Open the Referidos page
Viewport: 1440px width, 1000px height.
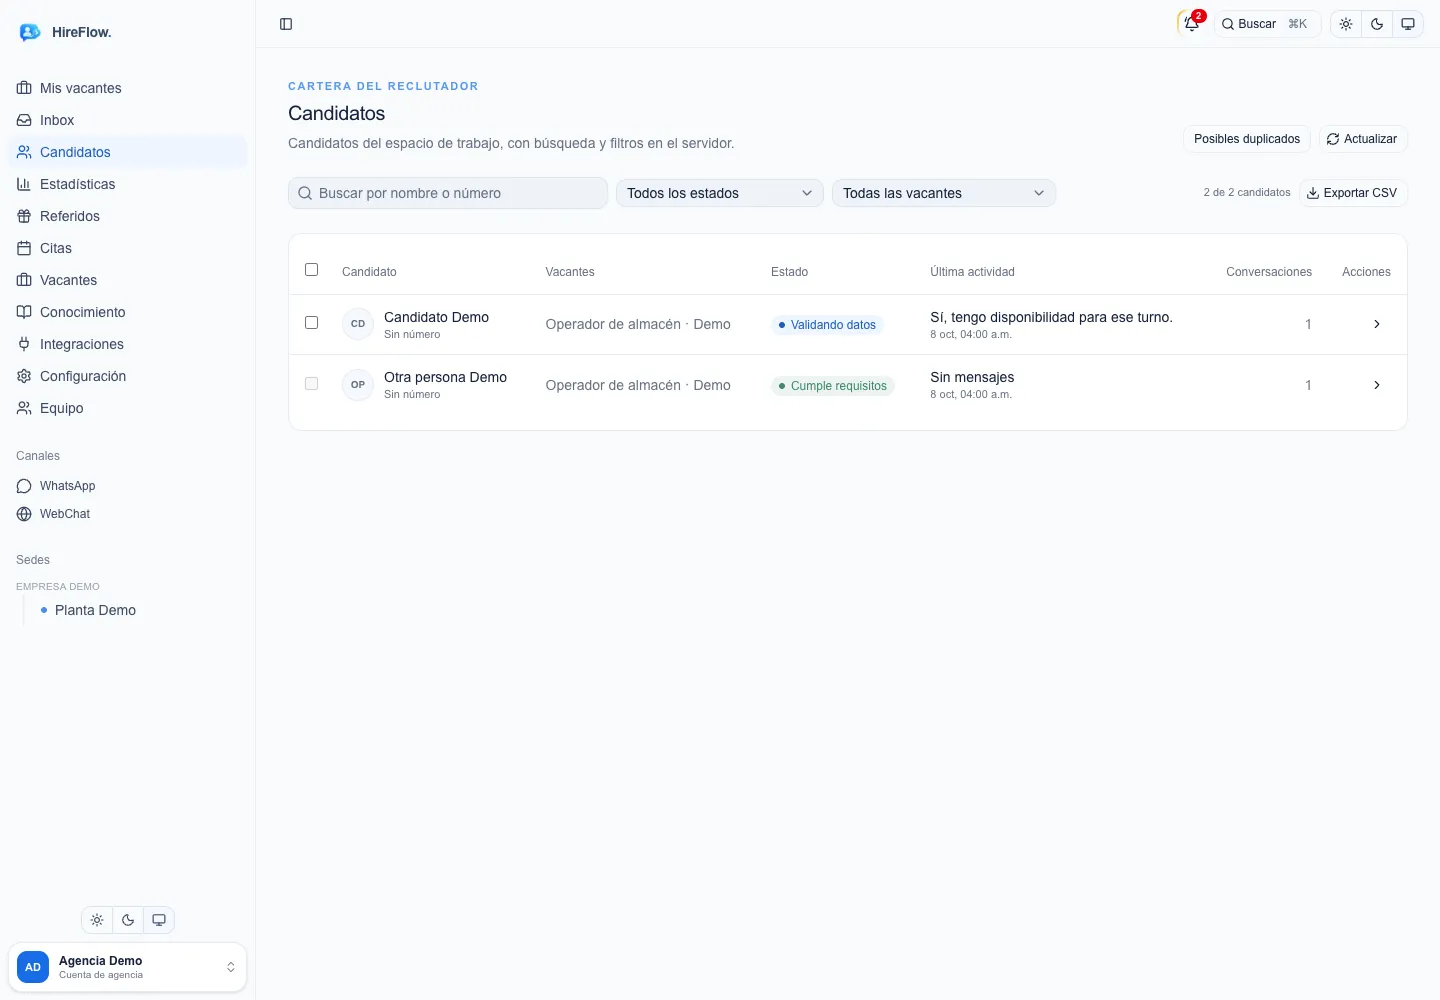pyautogui.click(x=127, y=216)
